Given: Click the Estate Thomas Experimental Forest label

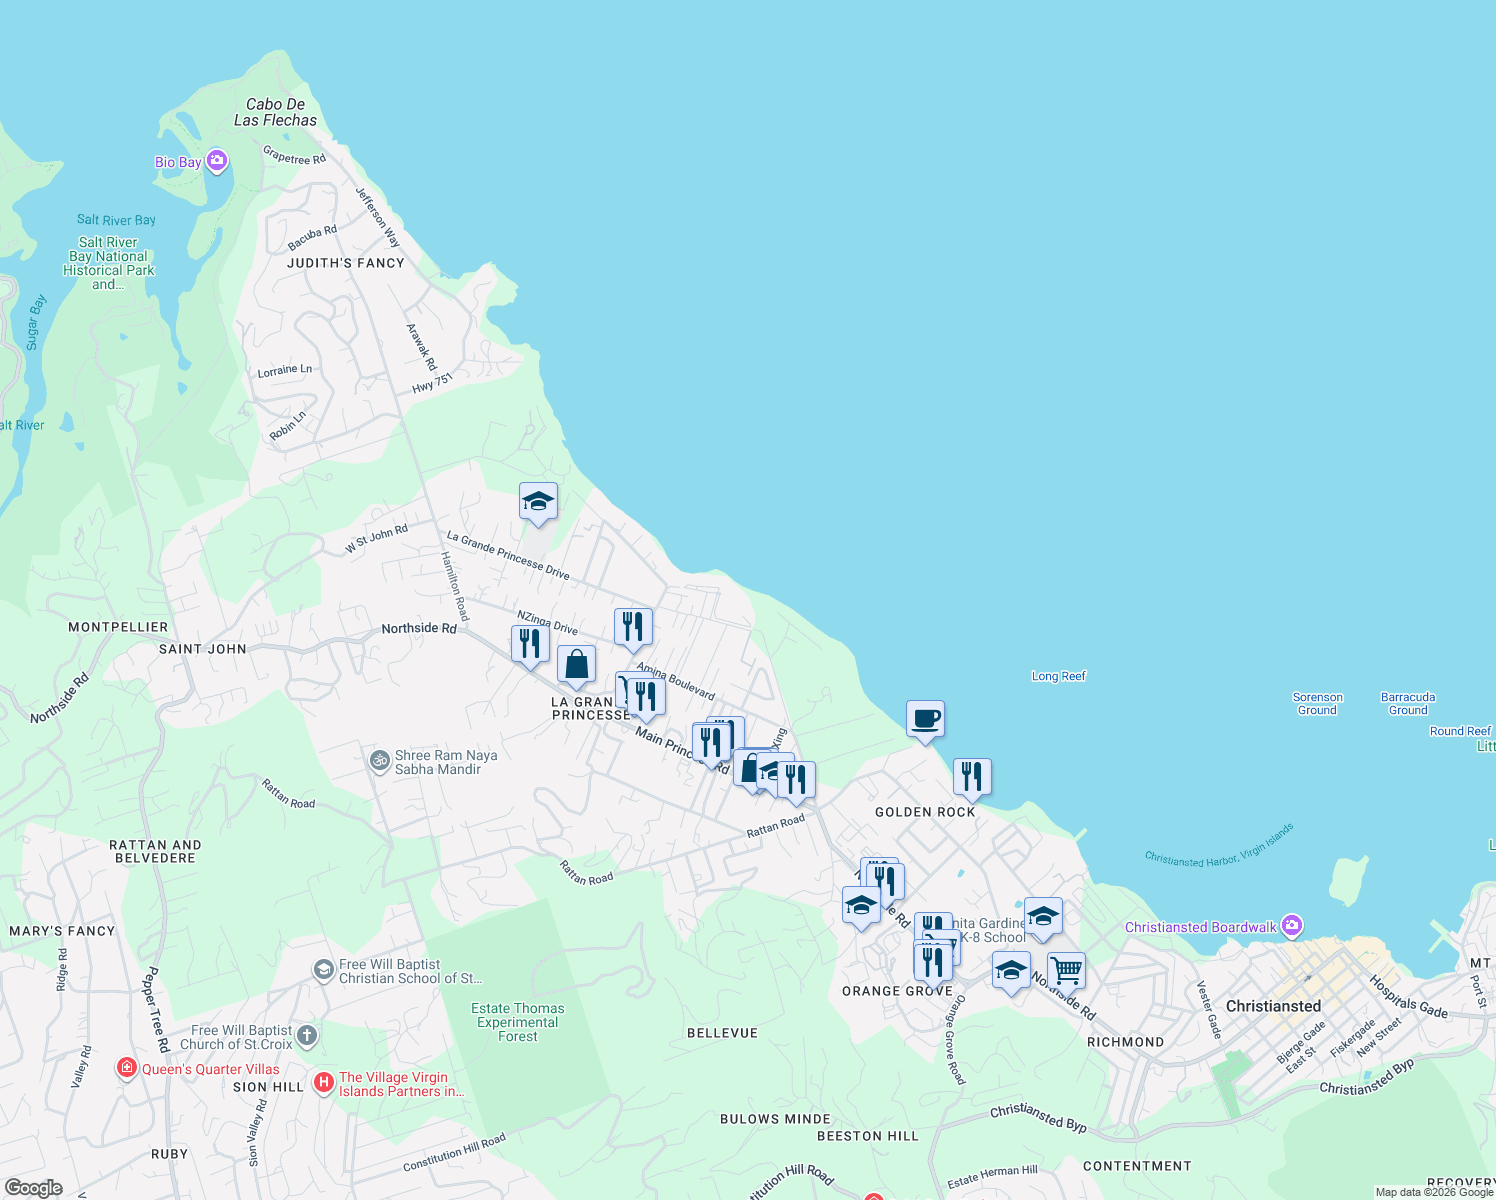Looking at the screenshot, I should 518,1022.
